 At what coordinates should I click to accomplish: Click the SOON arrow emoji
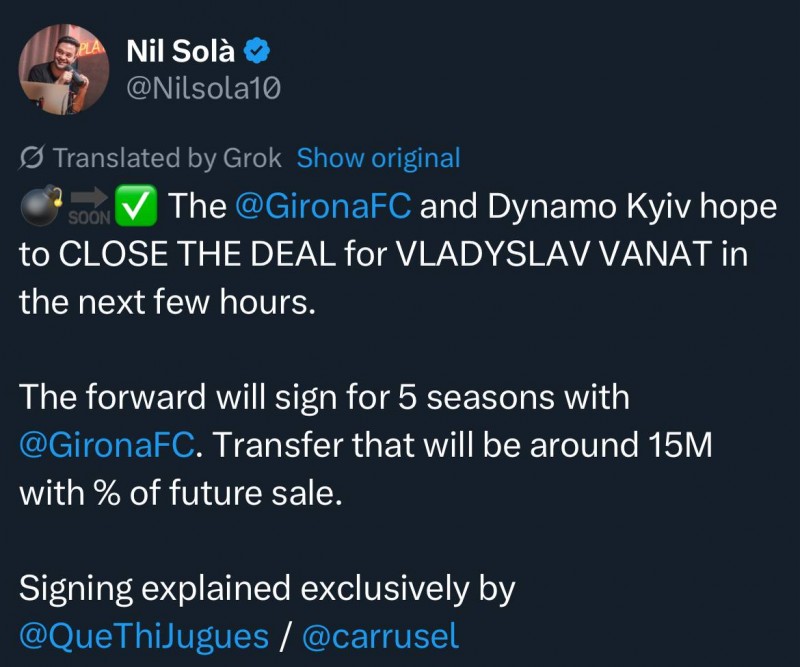pyautogui.click(x=86, y=207)
